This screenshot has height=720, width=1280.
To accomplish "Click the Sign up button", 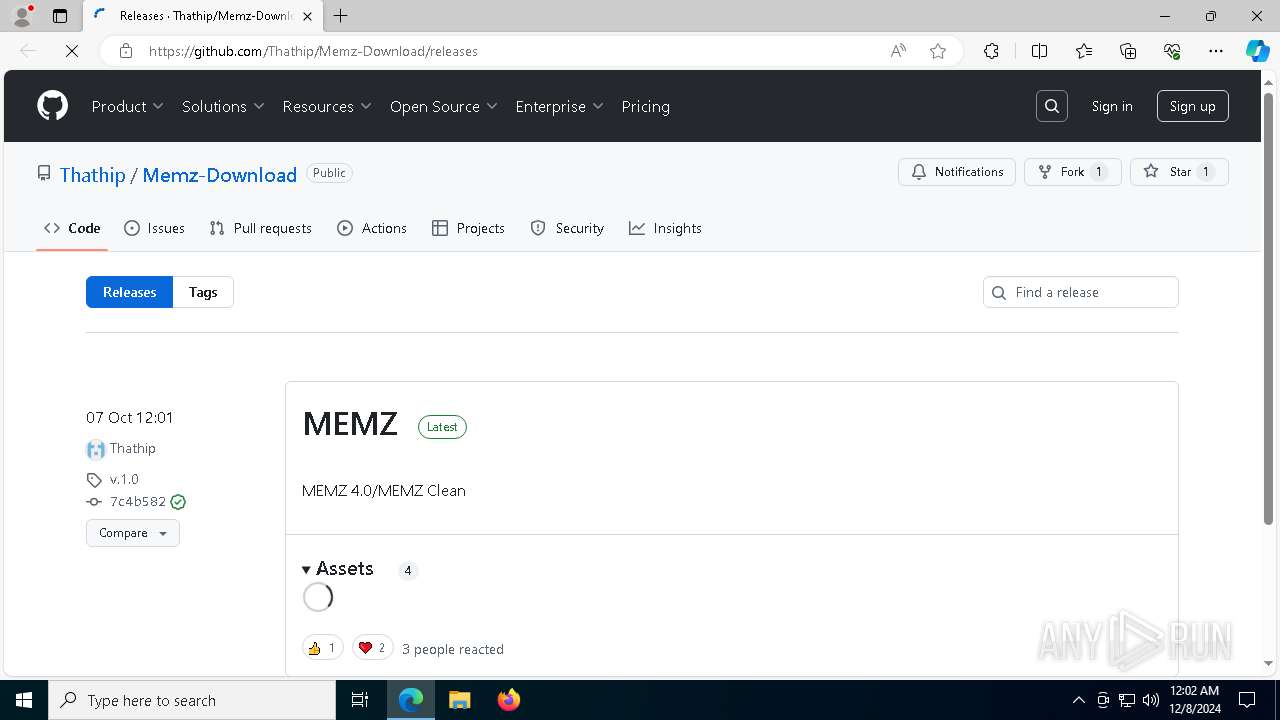I will [x=1193, y=106].
